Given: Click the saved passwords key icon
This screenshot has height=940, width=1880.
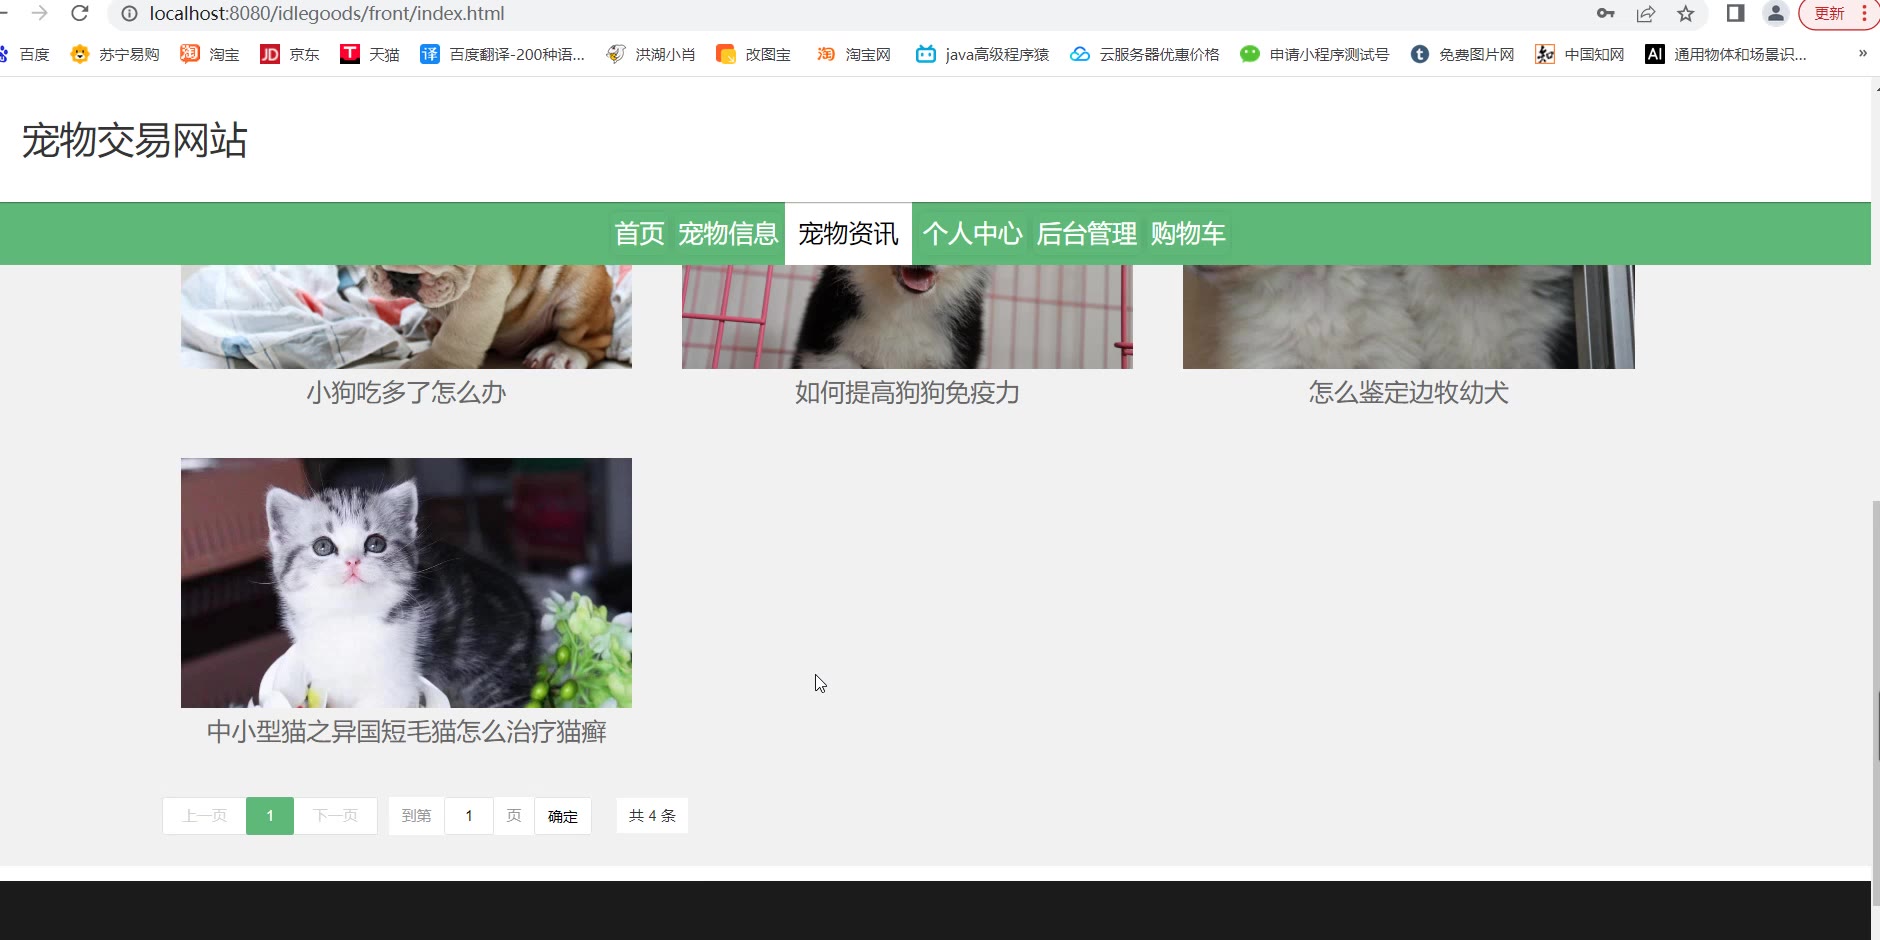Looking at the screenshot, I should pos(1606,13).
